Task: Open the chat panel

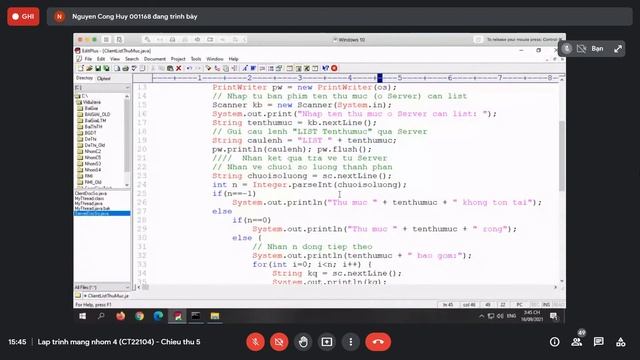Action: [x=599, y=342]
